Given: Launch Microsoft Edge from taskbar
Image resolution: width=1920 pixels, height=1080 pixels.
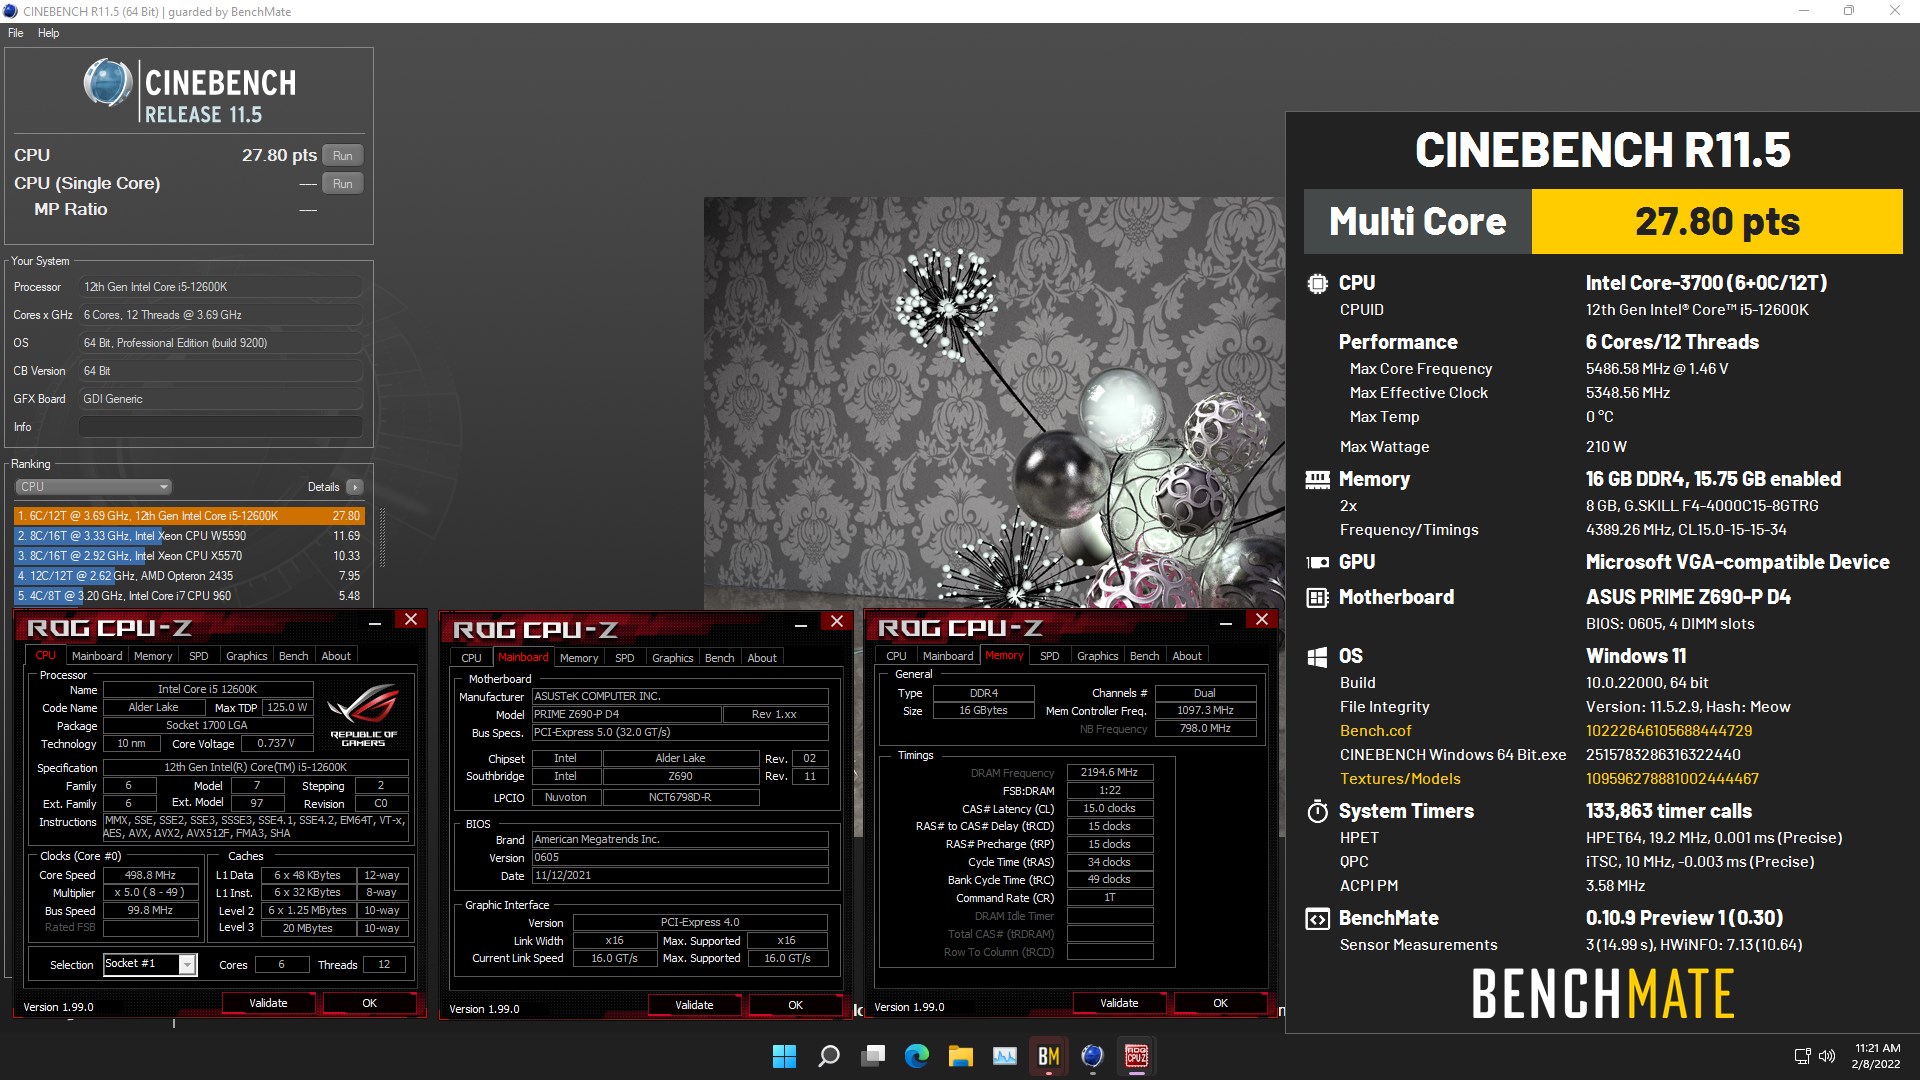Looking at the screenshot, I should [x=917, y=1056].
